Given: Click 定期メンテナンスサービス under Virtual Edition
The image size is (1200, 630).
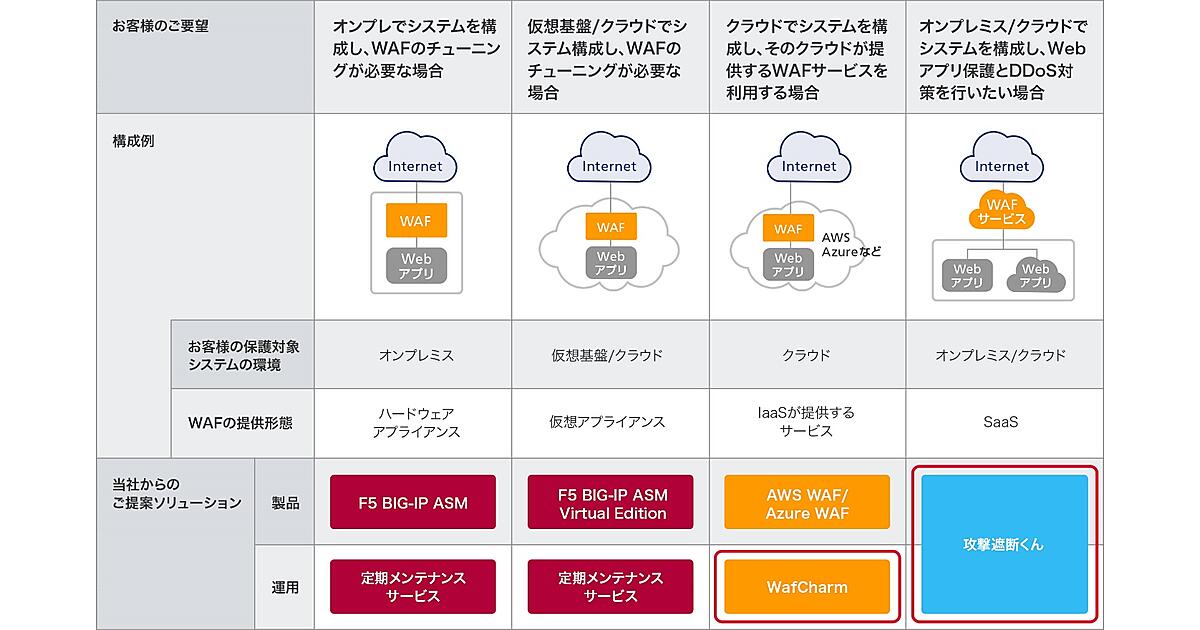Looking at the screenshot, I should tap(613, 587).
